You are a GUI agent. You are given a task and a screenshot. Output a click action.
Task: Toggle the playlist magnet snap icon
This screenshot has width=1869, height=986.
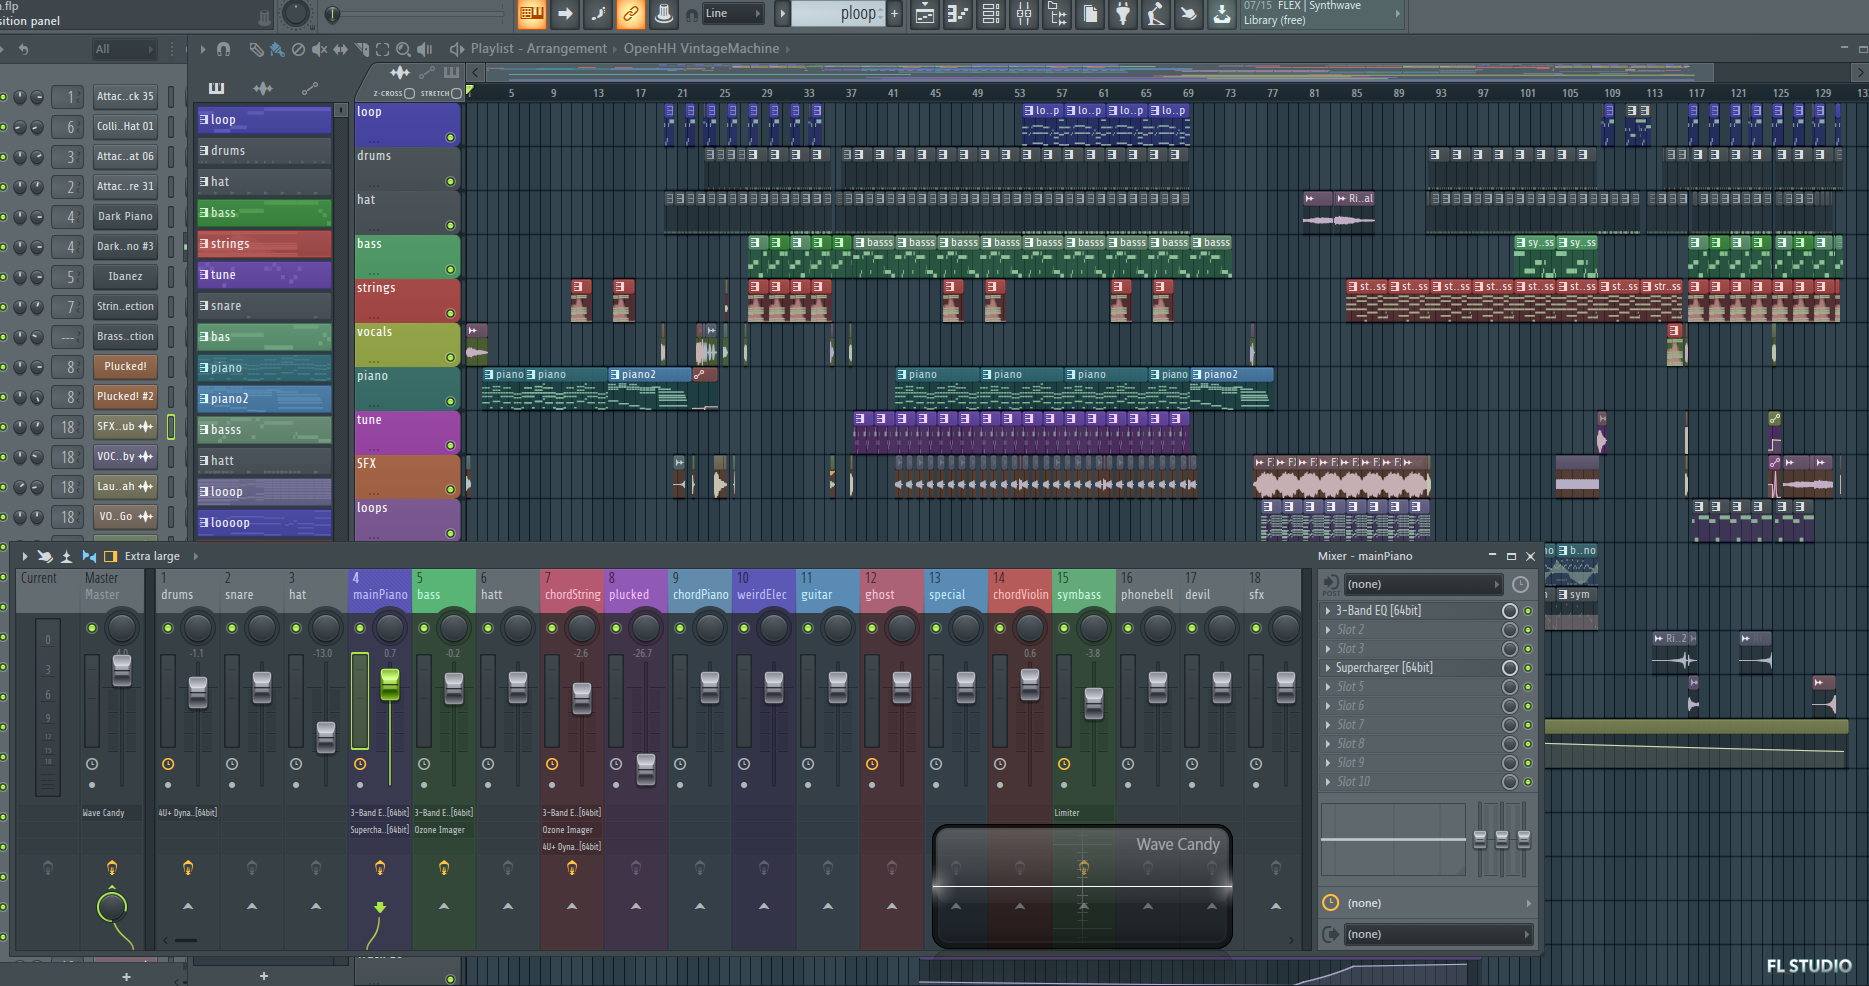(x=223, y=48)
